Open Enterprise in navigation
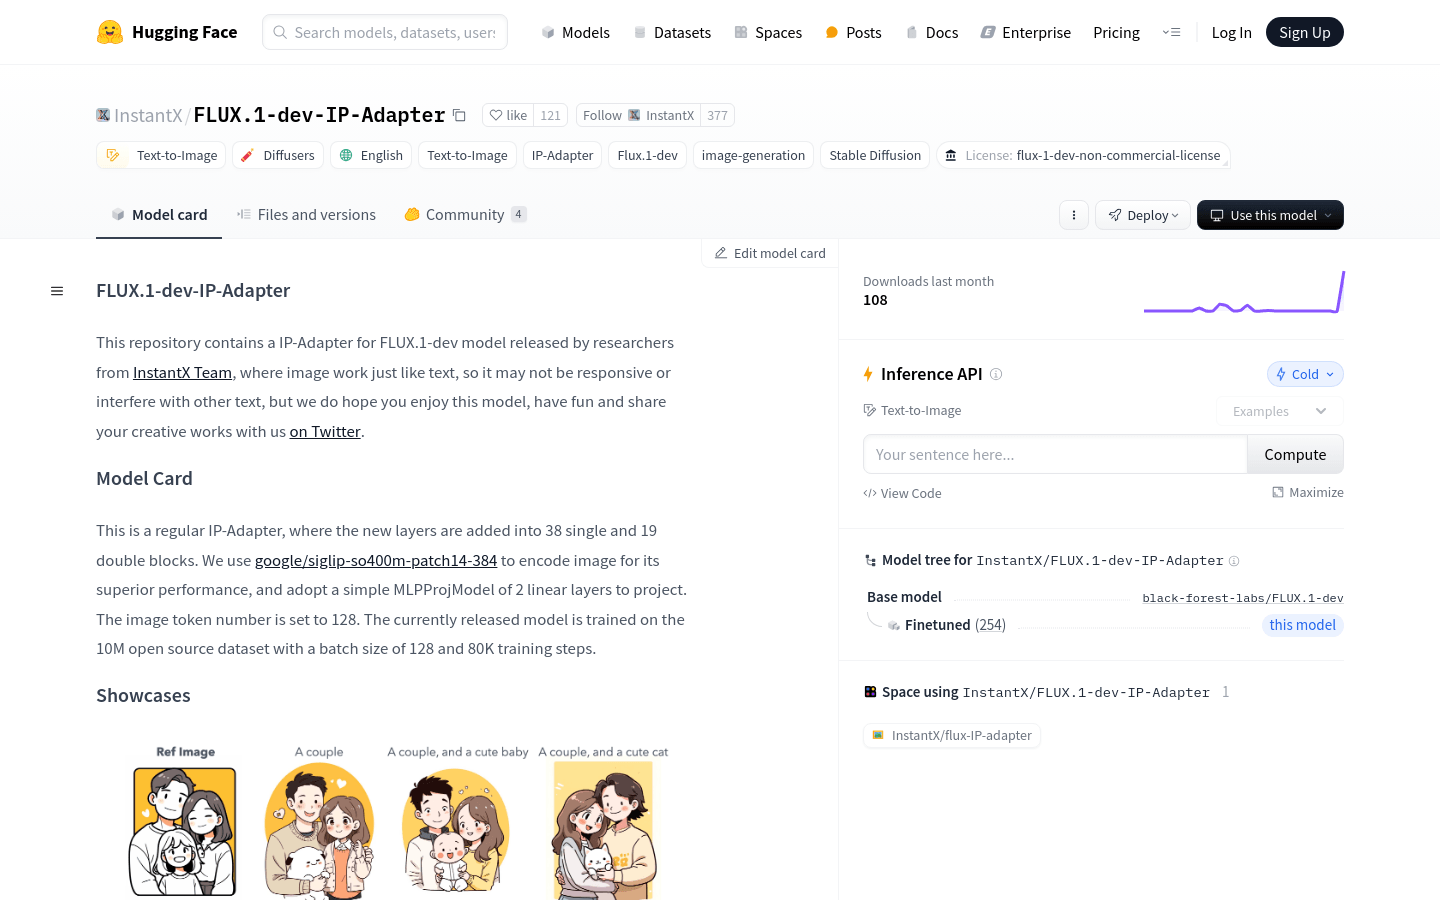Viewport: 1440px width, 900px height. 1026,32
